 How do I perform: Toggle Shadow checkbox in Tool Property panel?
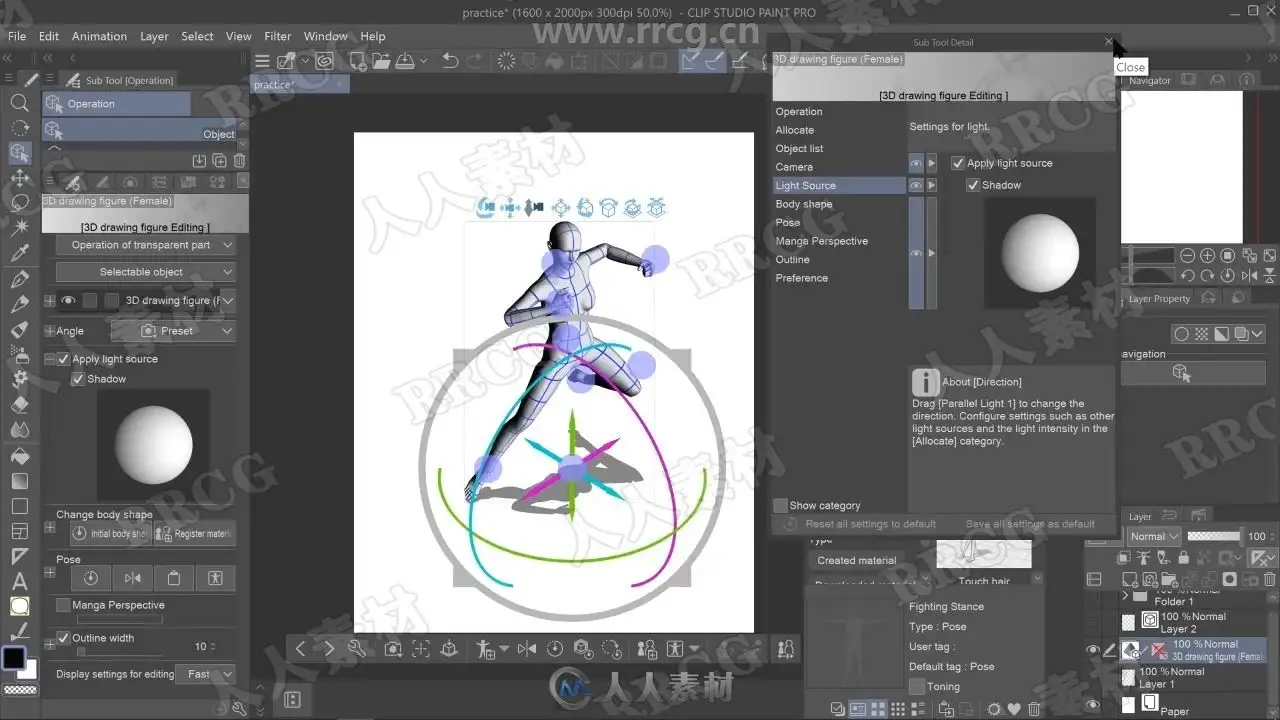pos(78,379)
